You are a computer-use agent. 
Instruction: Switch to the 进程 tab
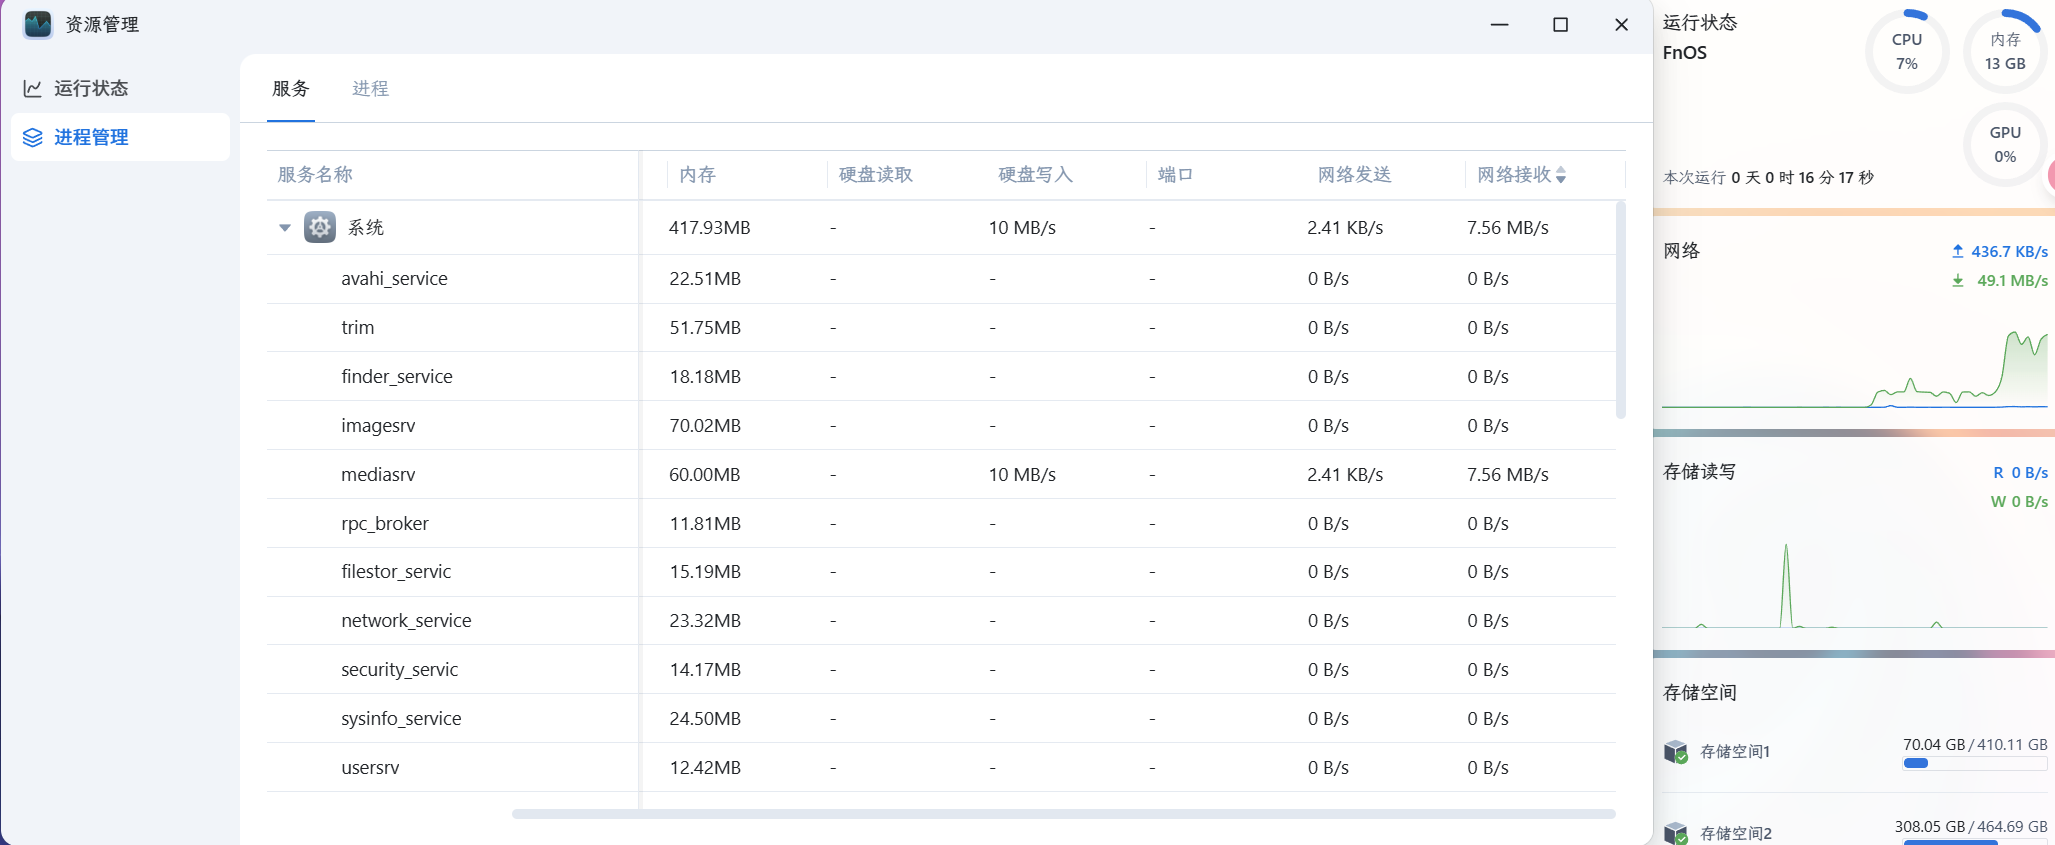370,89
